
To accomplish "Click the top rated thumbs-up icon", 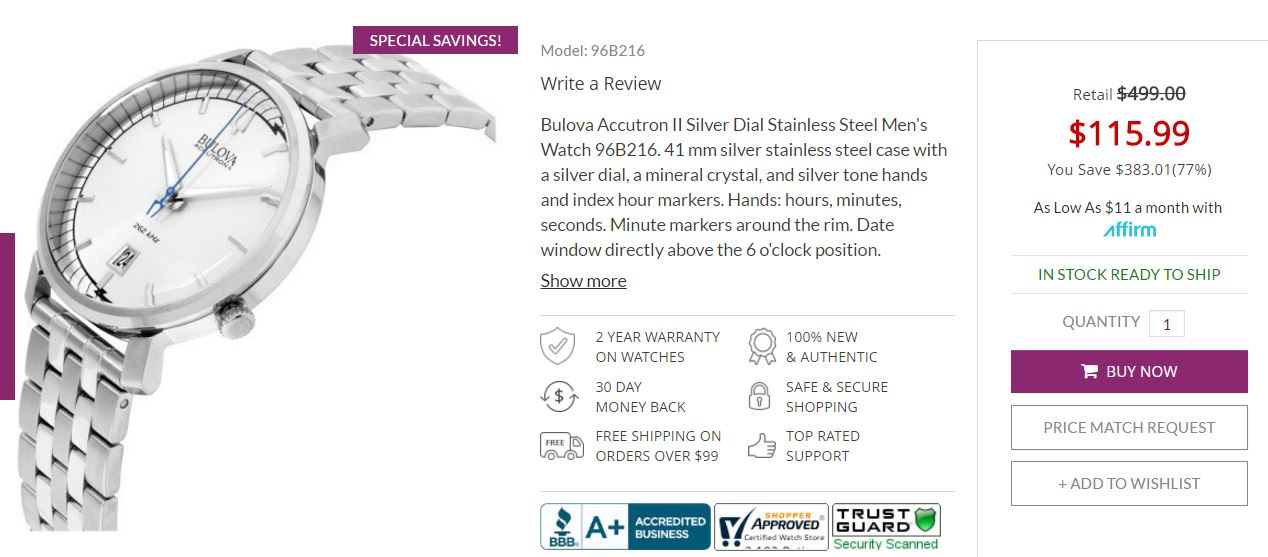I will [x=762, y=445].
